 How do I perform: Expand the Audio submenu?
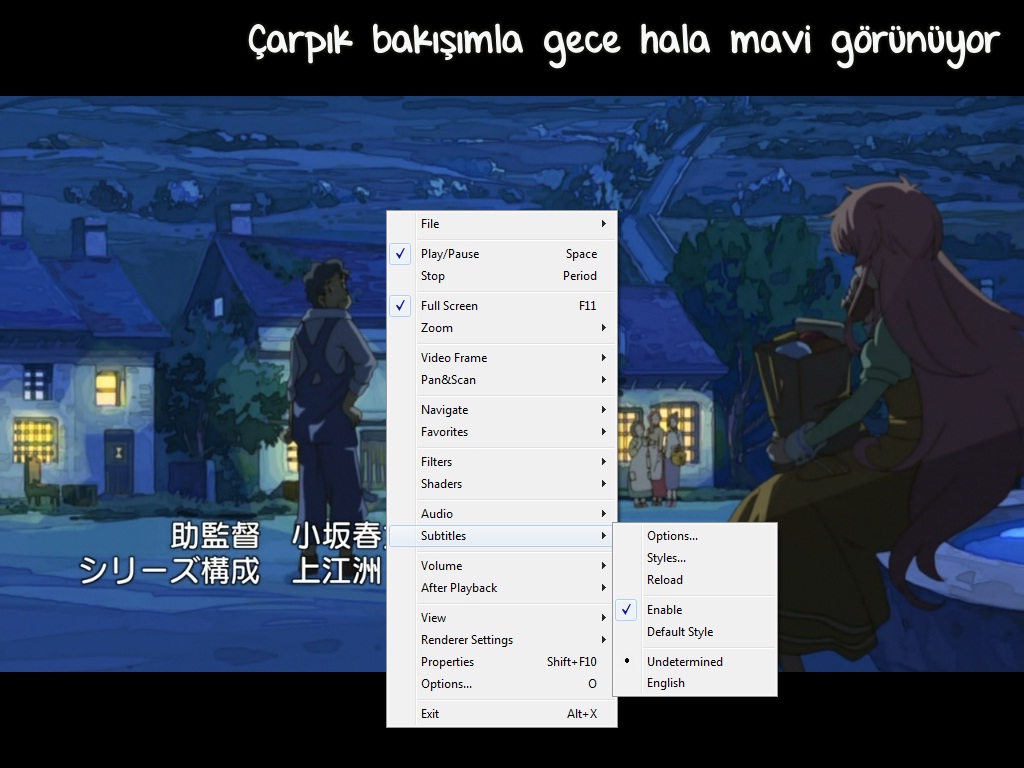[x=502, y=514]
